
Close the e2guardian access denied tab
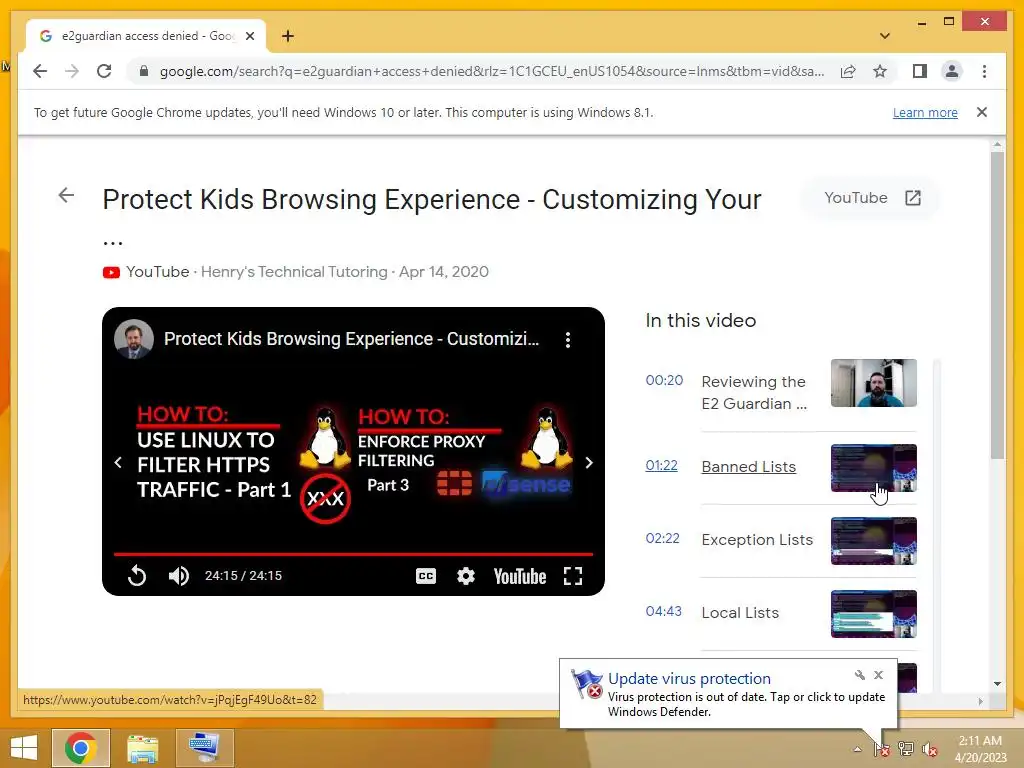pyautogui.click(x=249, y=36)
